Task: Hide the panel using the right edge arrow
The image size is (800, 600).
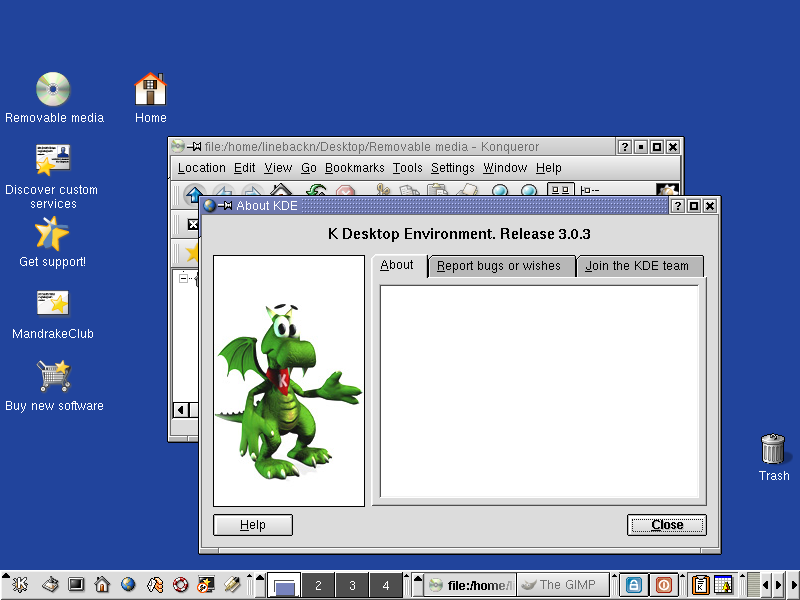Action: tap(794, 585)
